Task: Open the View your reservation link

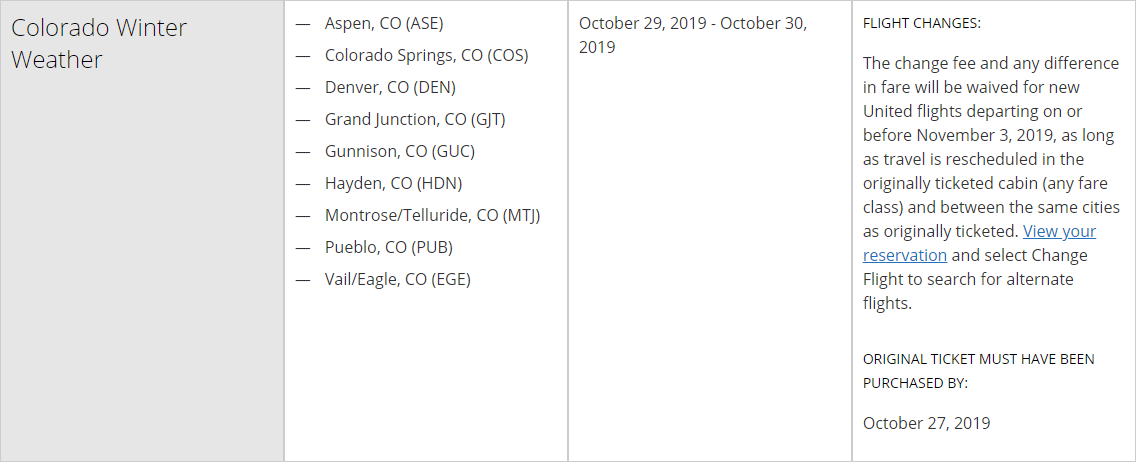Action: point(979,243)
